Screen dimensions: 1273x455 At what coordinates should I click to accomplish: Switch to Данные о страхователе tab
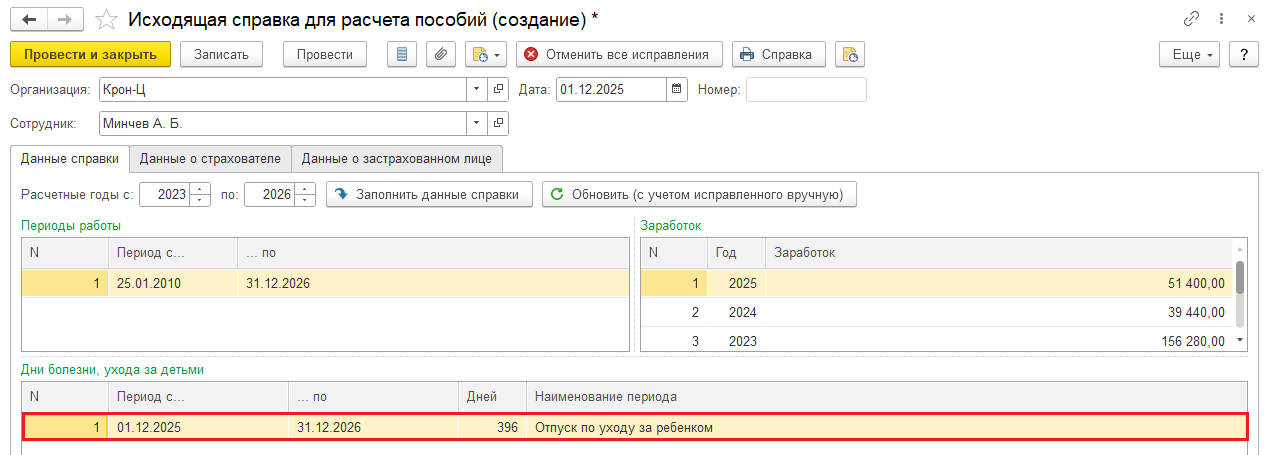[211, 158]
